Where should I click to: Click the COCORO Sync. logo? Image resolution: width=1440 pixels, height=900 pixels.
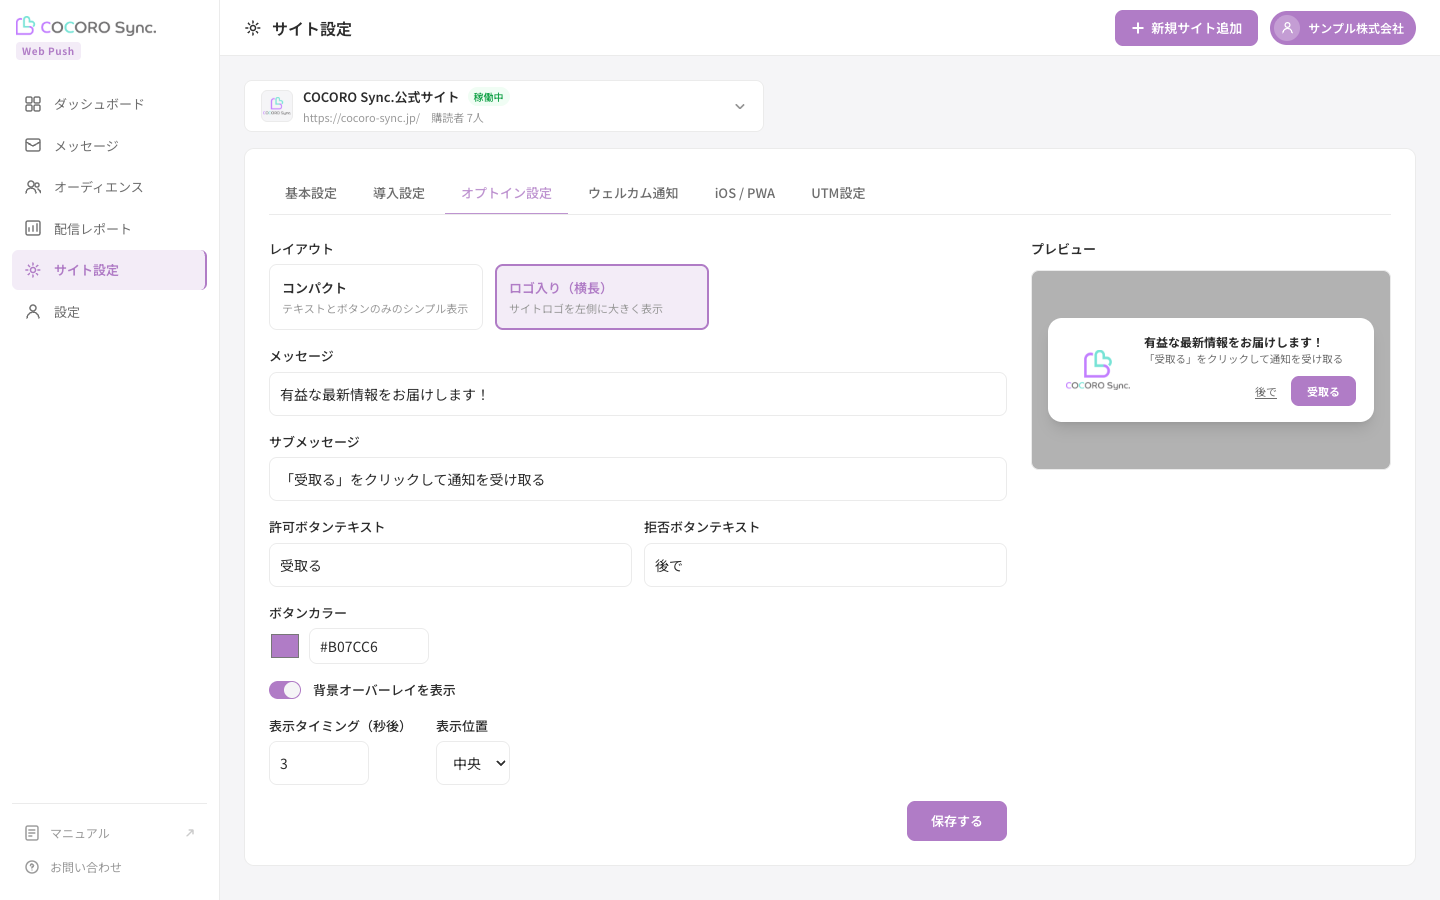click(x=86, y=26)
